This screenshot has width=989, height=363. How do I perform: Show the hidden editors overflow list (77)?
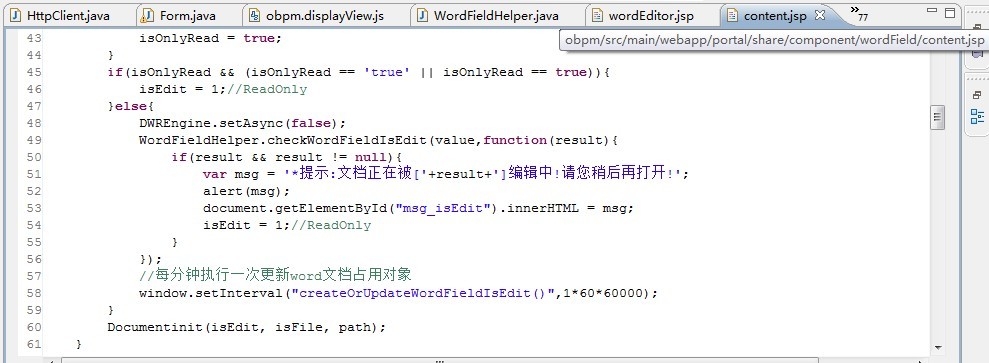coord(859,13)
